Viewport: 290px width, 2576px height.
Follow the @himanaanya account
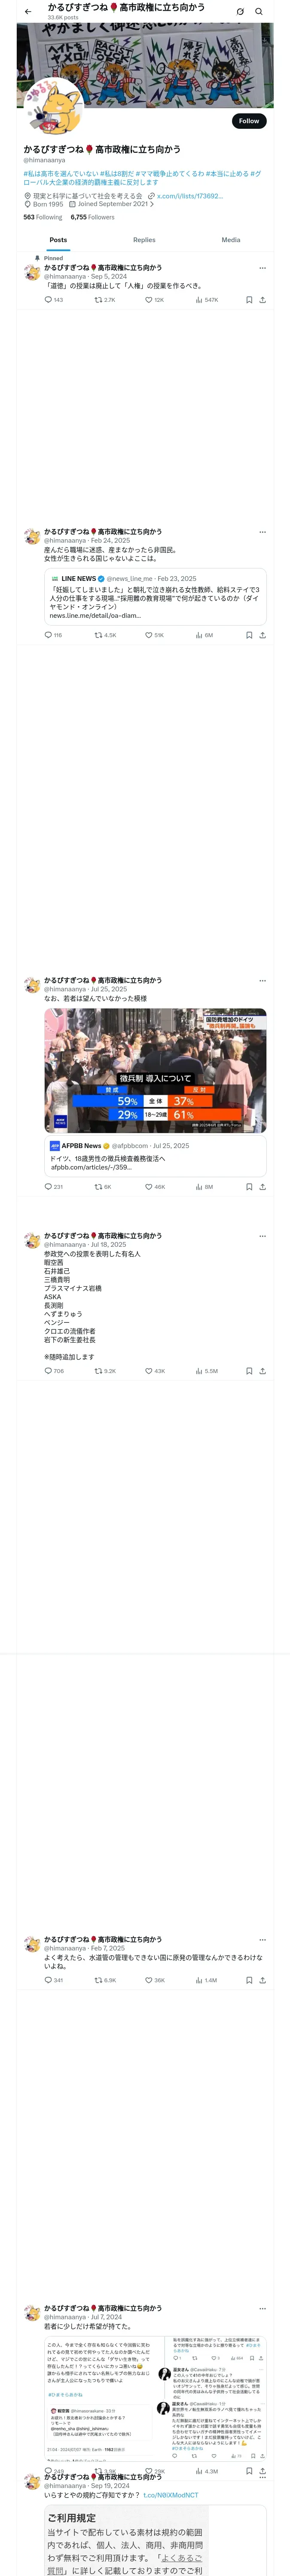[249, 121]
